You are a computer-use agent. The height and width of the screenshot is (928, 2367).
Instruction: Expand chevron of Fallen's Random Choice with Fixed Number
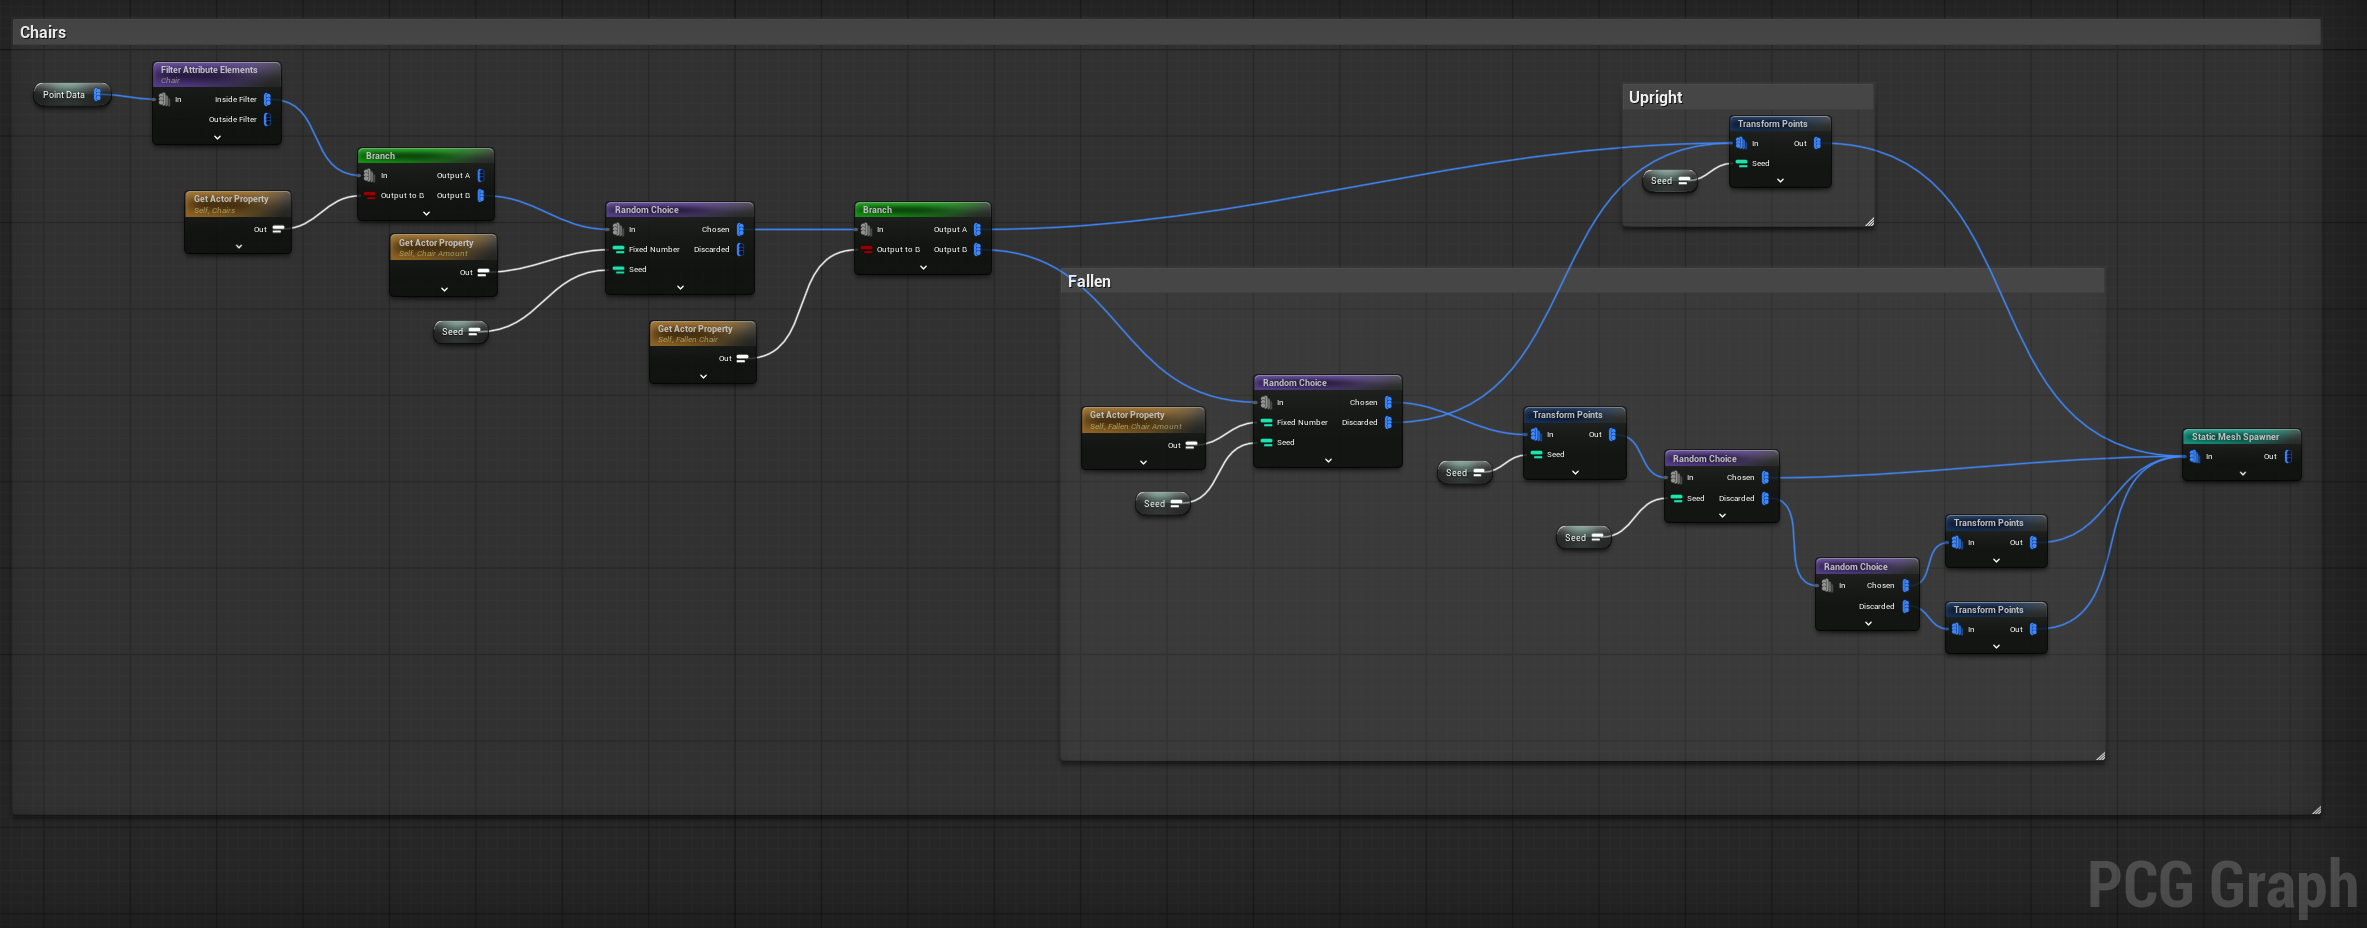[1328, 460]
